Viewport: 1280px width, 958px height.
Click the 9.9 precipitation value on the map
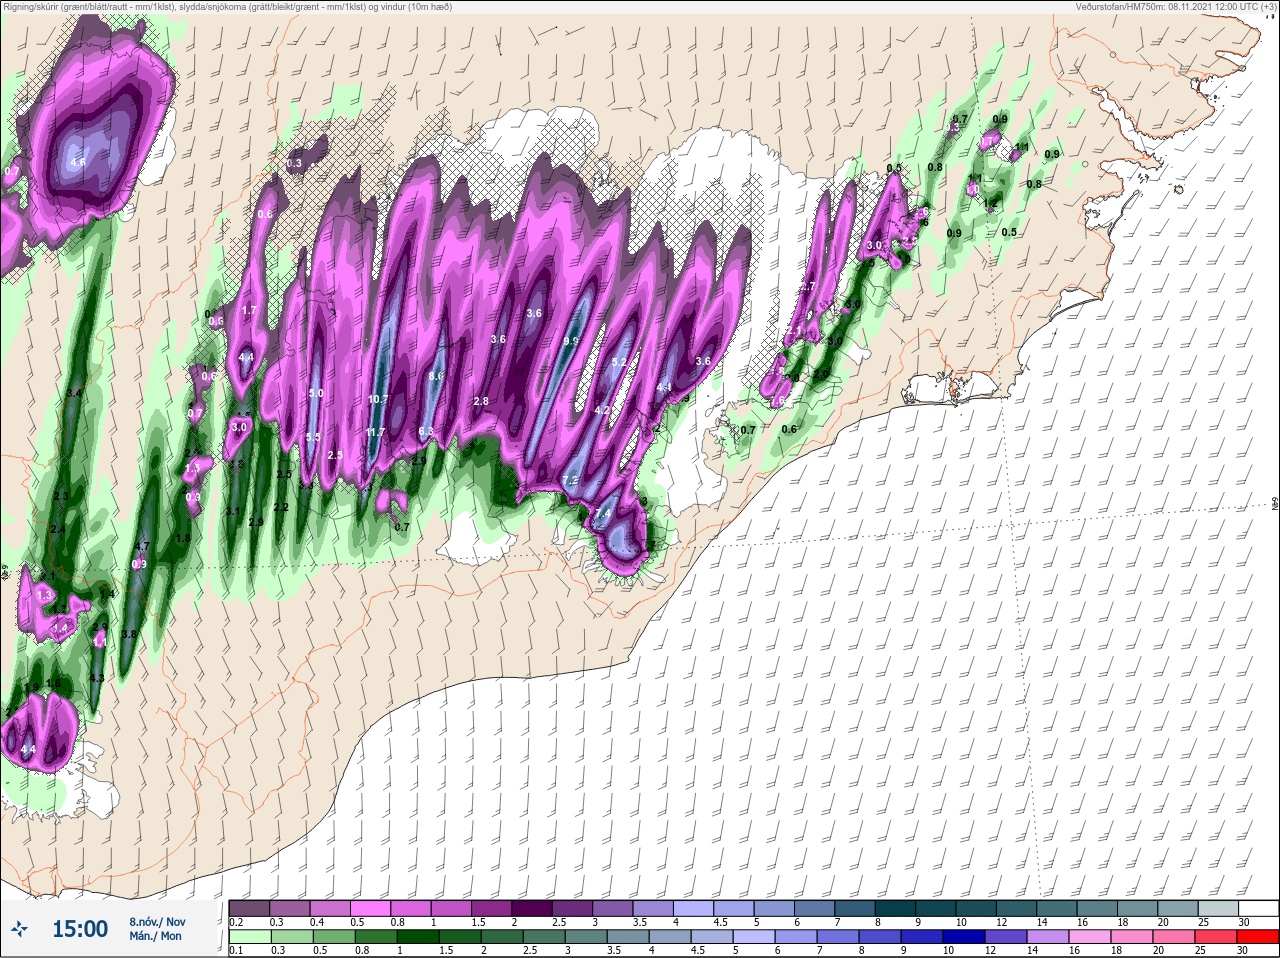pos(571,341)
